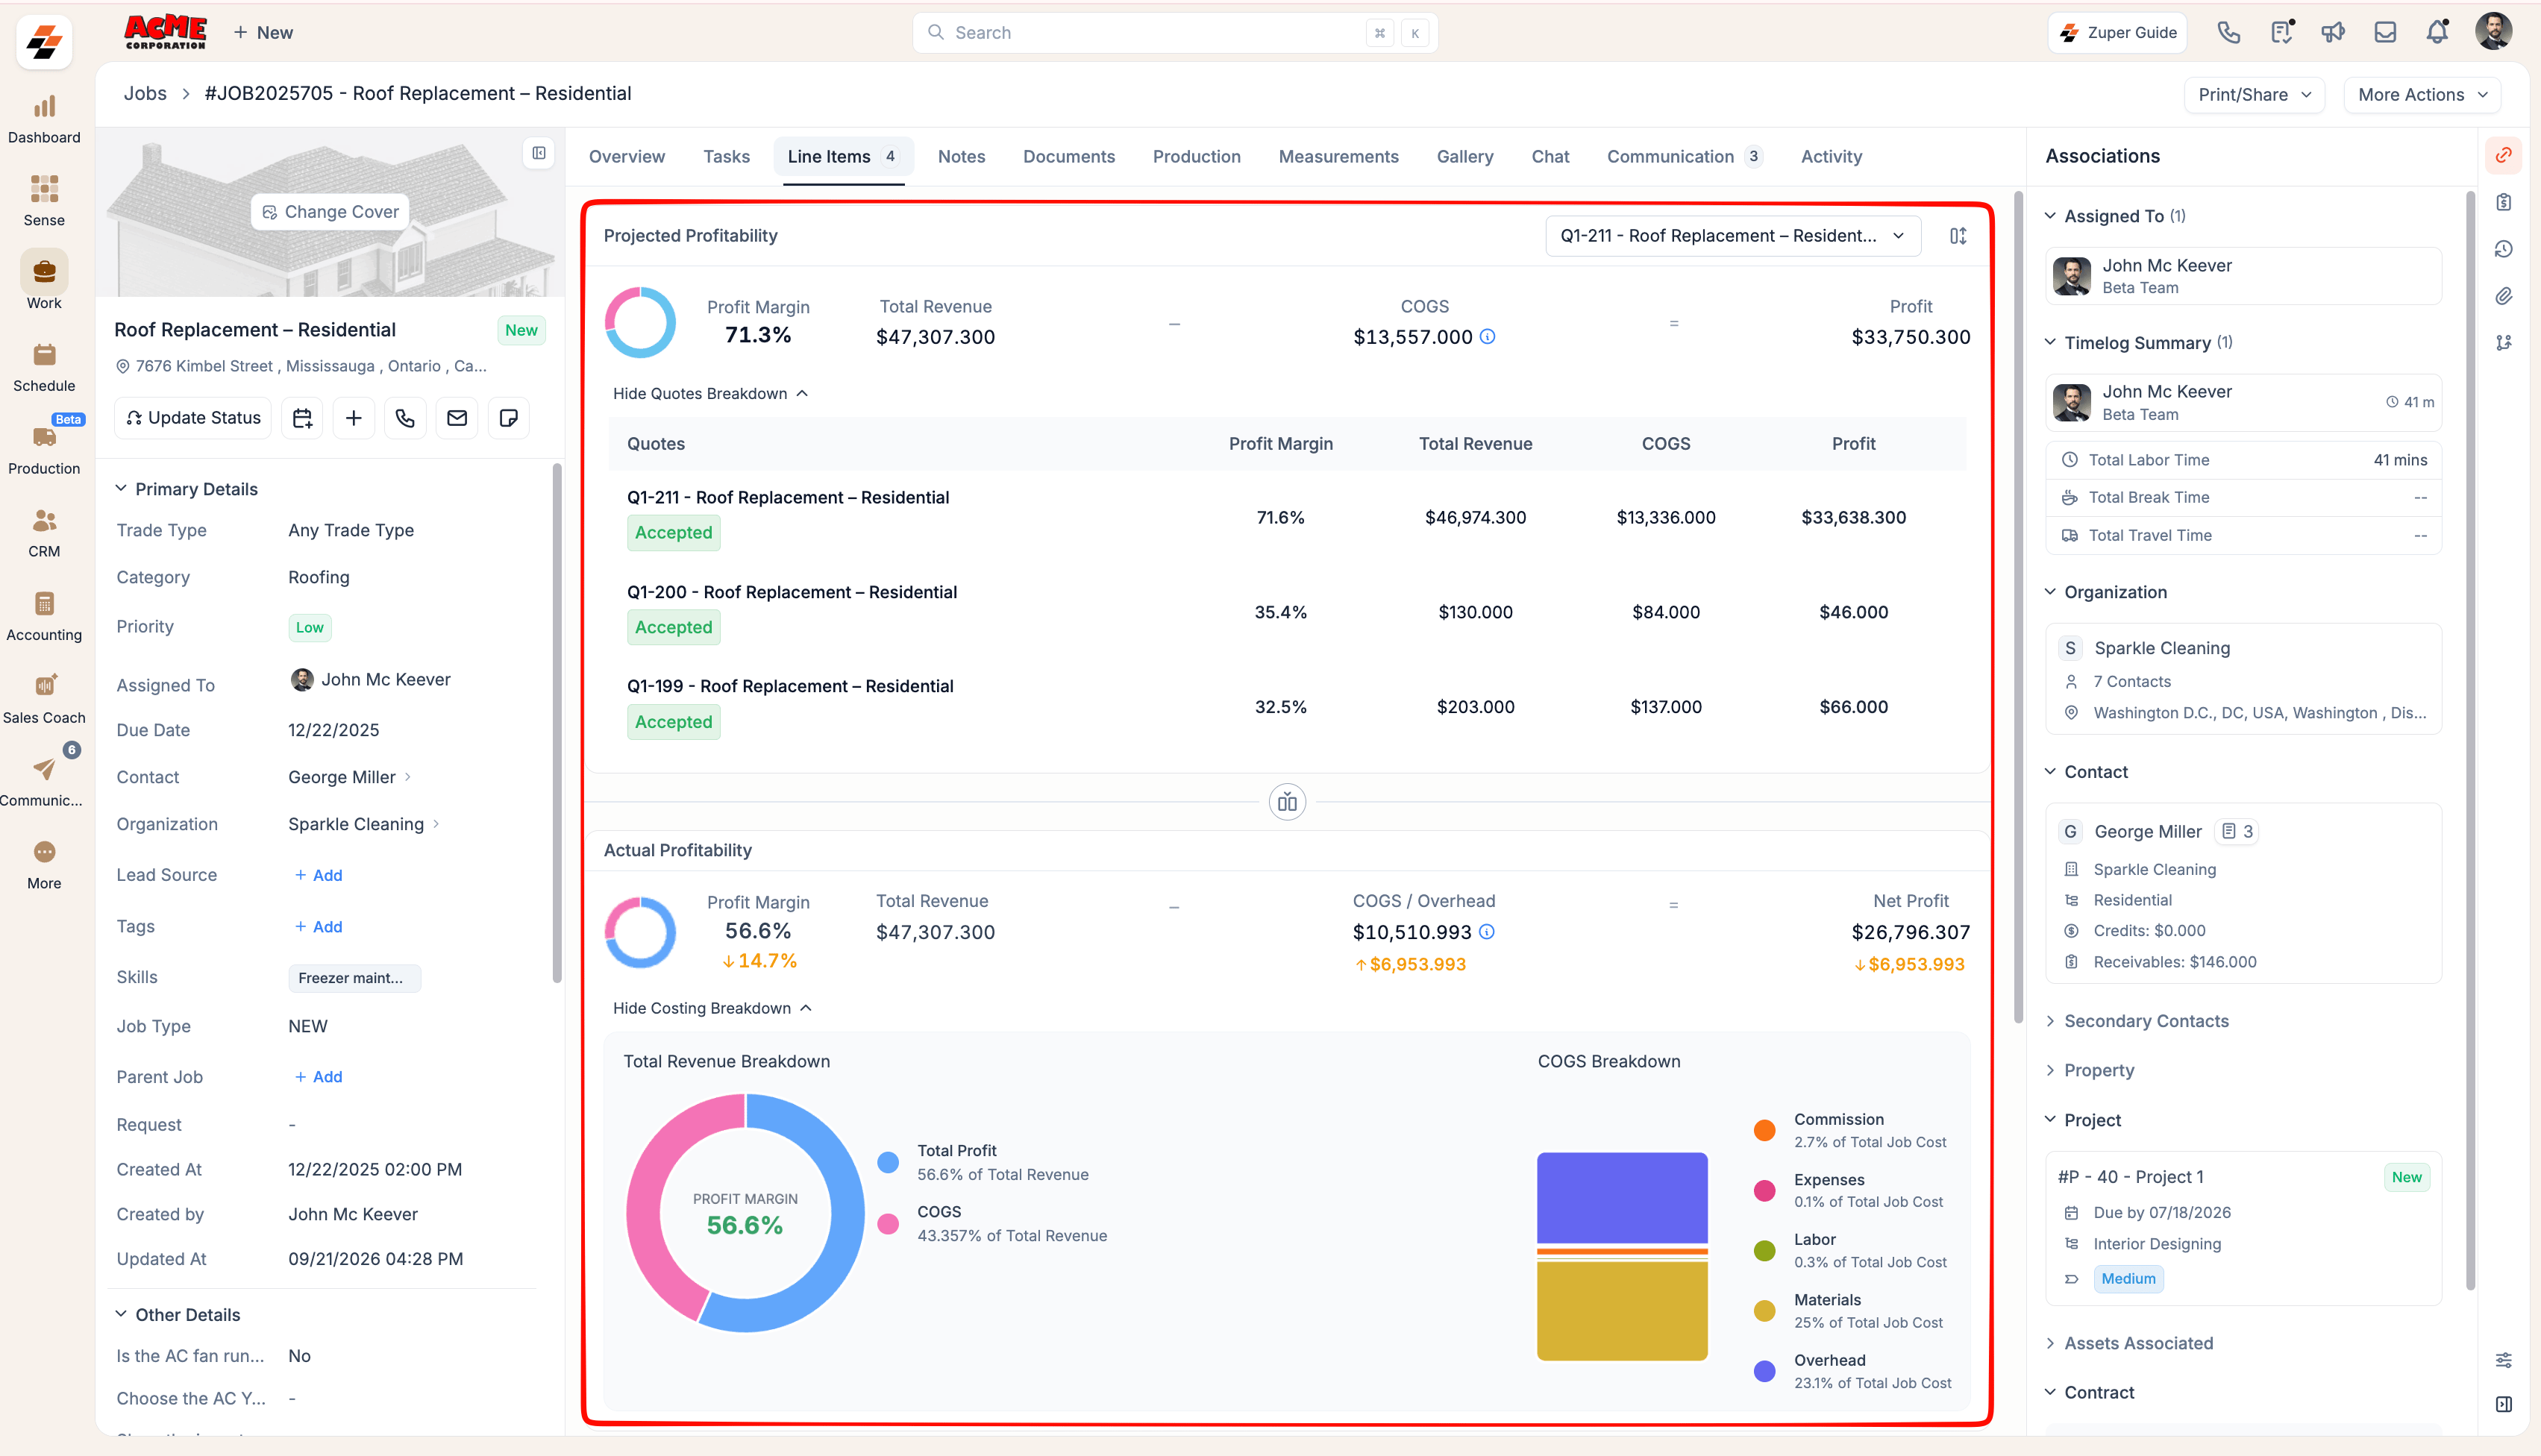Hide Quotes Breakdown section

click(710, 393)
